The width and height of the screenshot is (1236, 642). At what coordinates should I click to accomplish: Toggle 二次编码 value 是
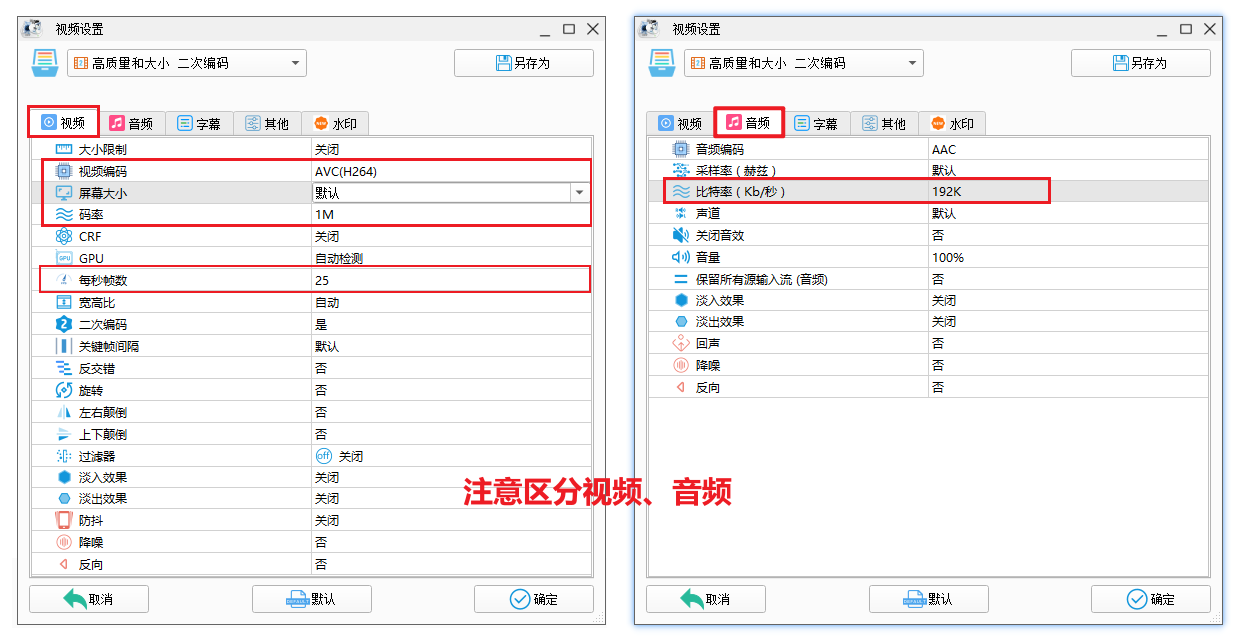321,324
